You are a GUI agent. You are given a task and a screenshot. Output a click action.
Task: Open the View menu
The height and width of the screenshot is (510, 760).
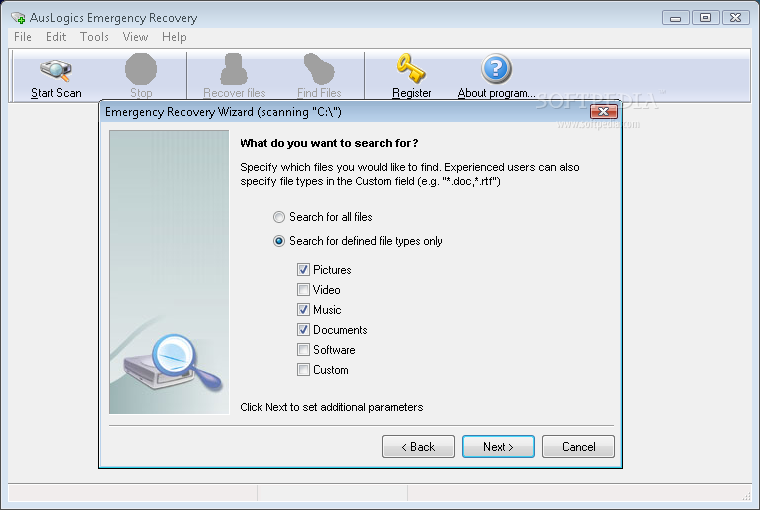135,37
